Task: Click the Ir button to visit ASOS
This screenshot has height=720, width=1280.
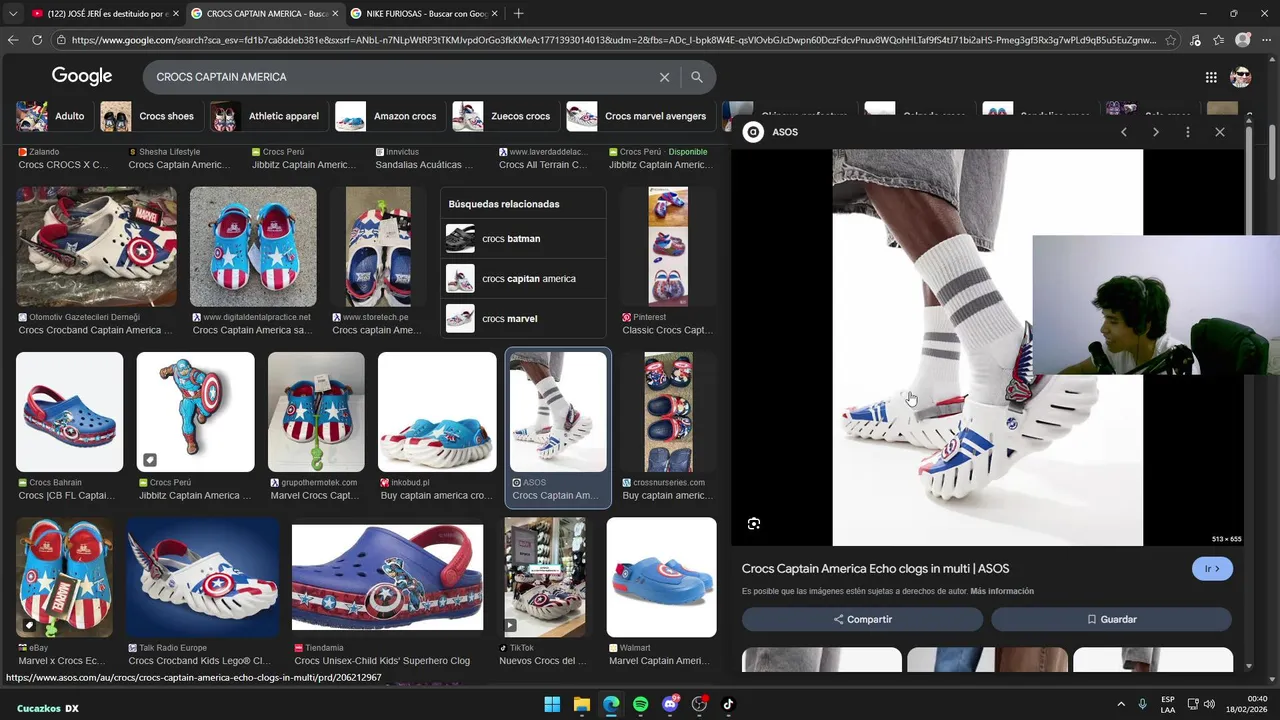Action: [1212, 569]
